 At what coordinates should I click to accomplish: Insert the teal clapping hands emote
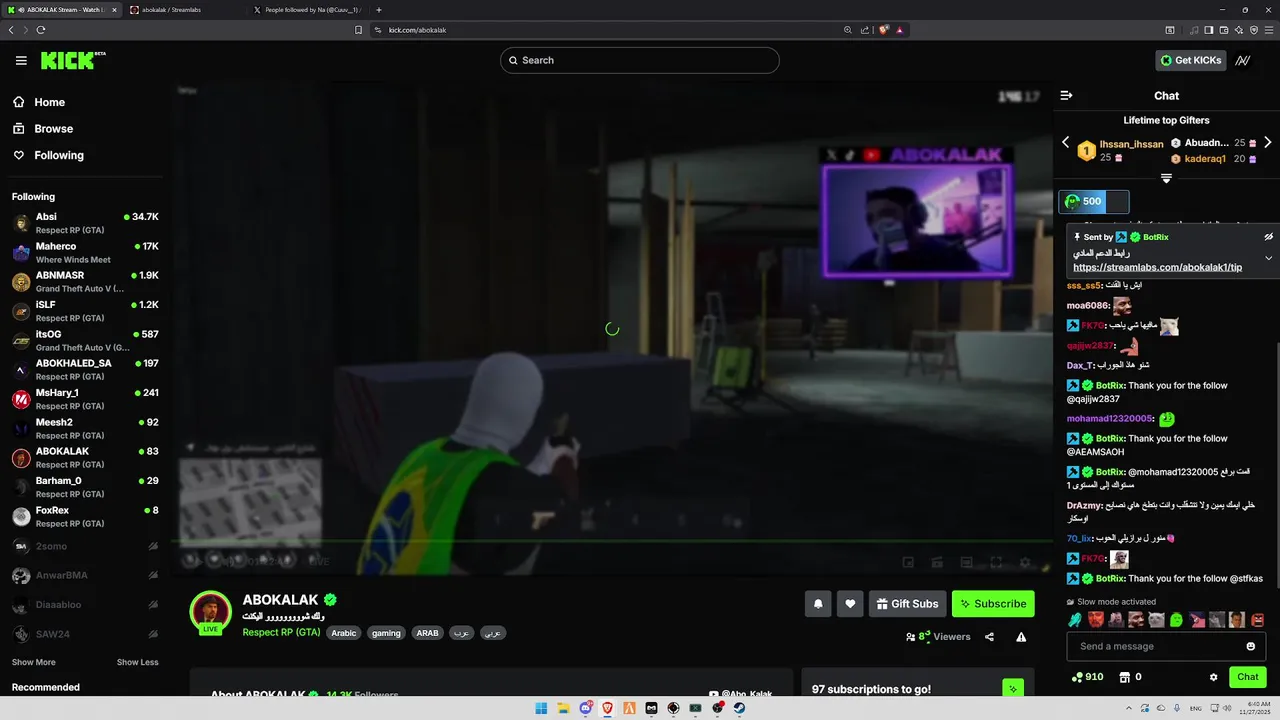click(1076, 620)
